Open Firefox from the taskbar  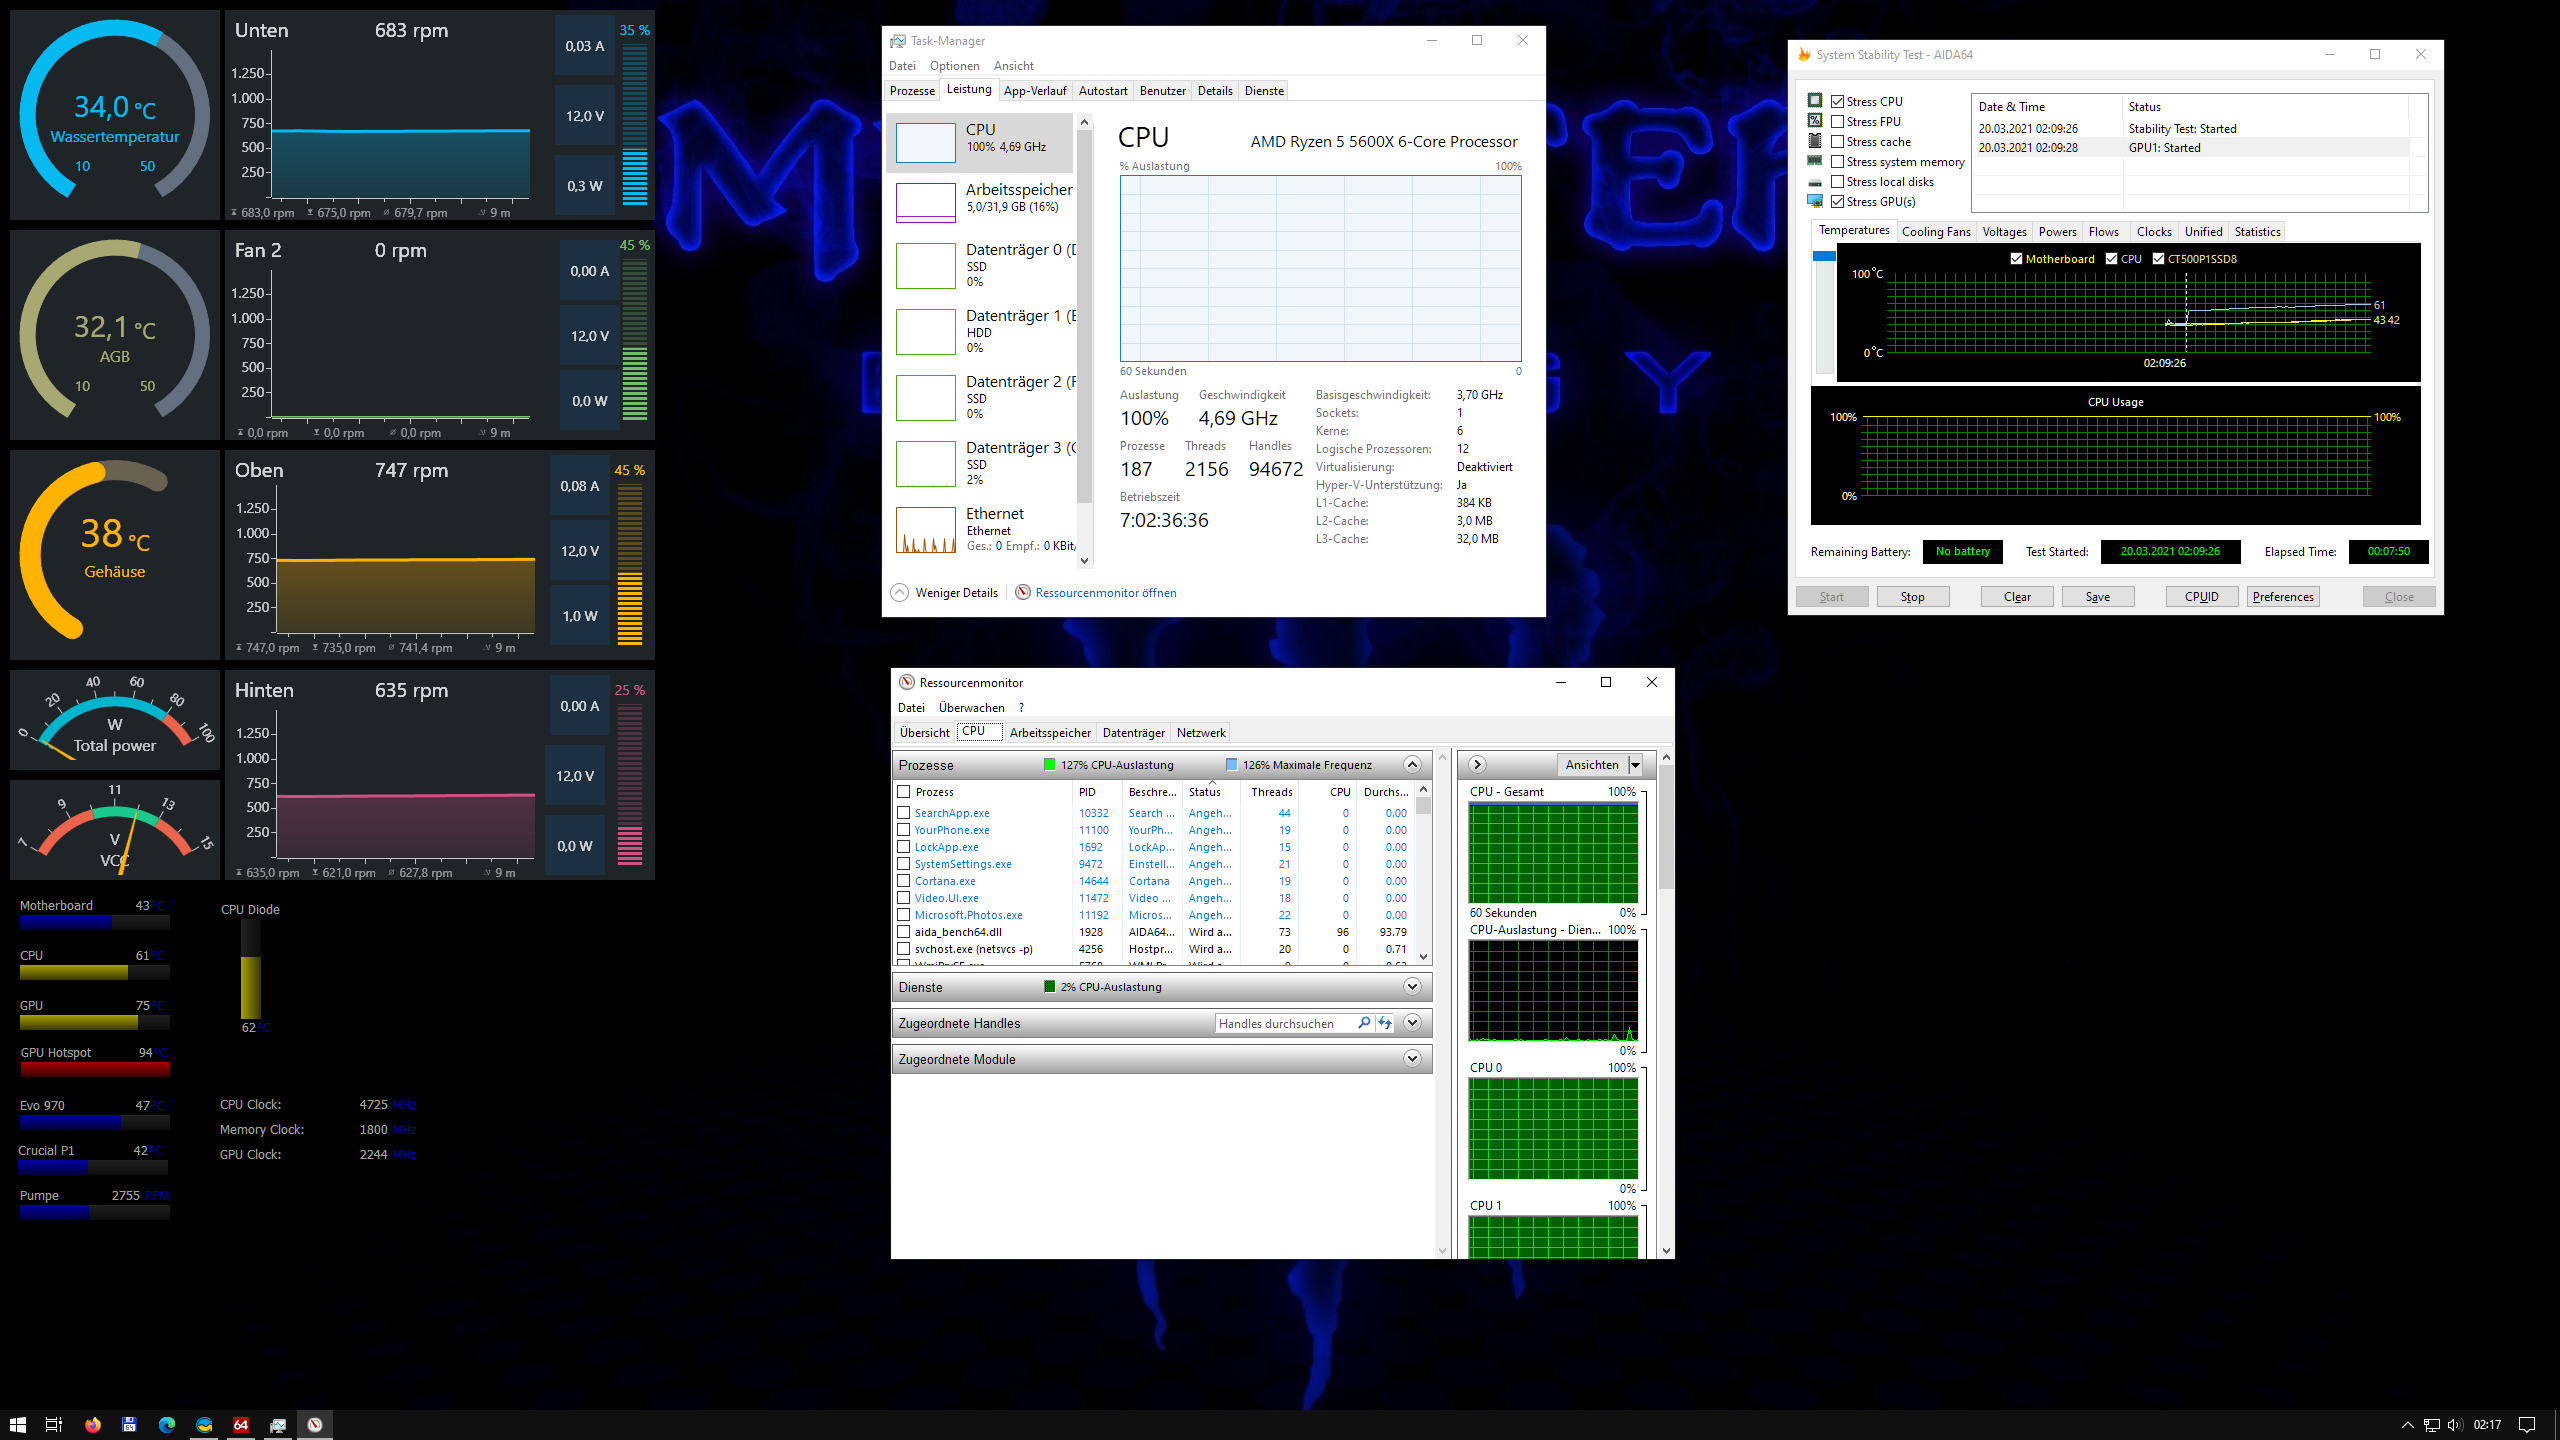93,1425
